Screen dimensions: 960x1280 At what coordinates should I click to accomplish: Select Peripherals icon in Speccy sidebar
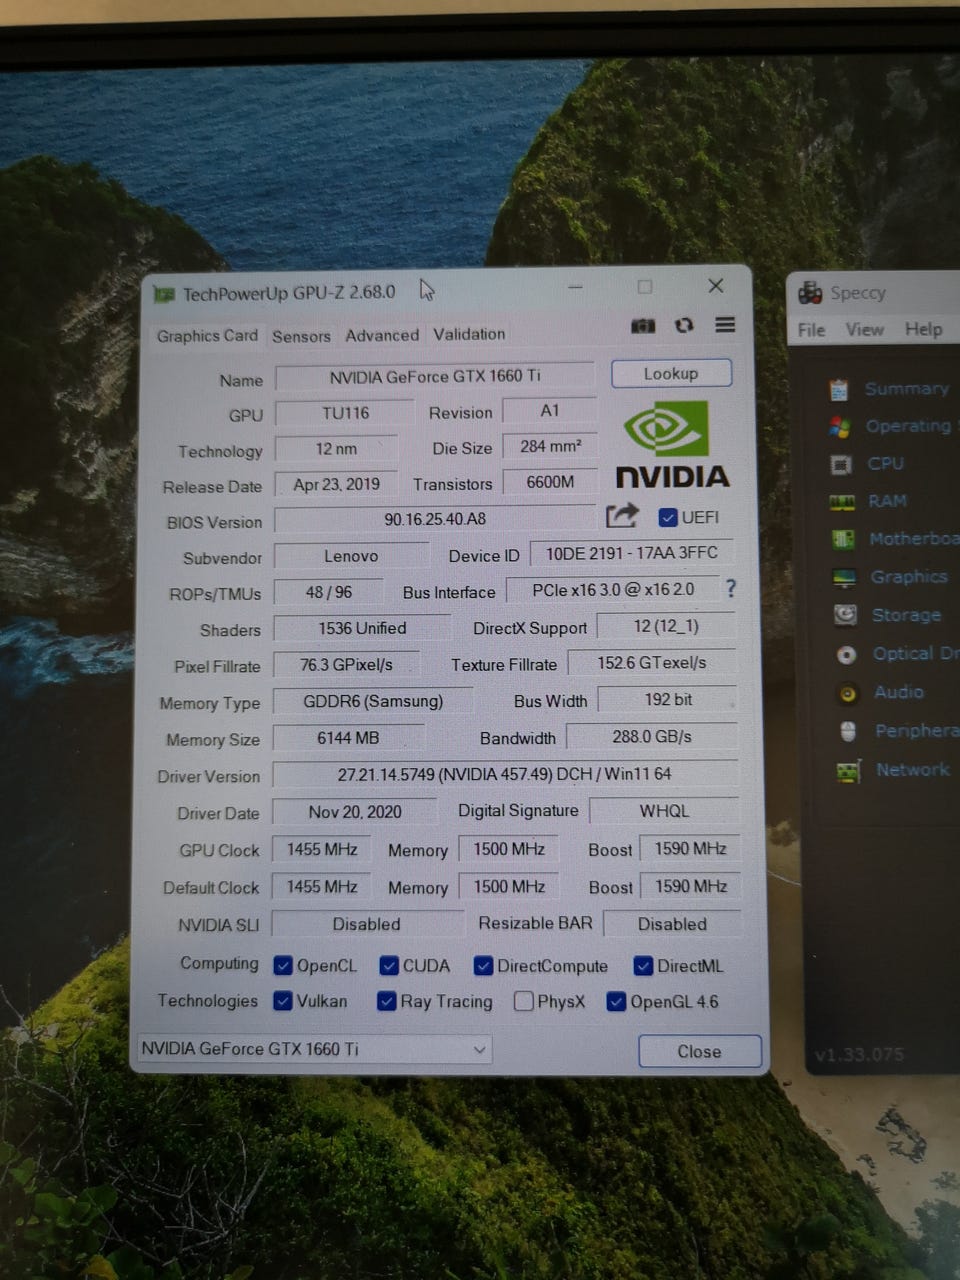coord(848,732)
